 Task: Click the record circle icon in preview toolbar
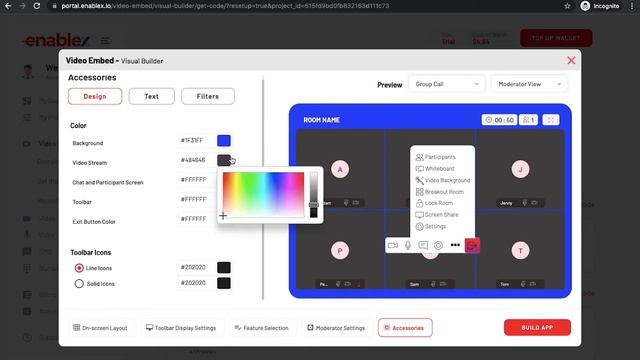coord(438,245)
